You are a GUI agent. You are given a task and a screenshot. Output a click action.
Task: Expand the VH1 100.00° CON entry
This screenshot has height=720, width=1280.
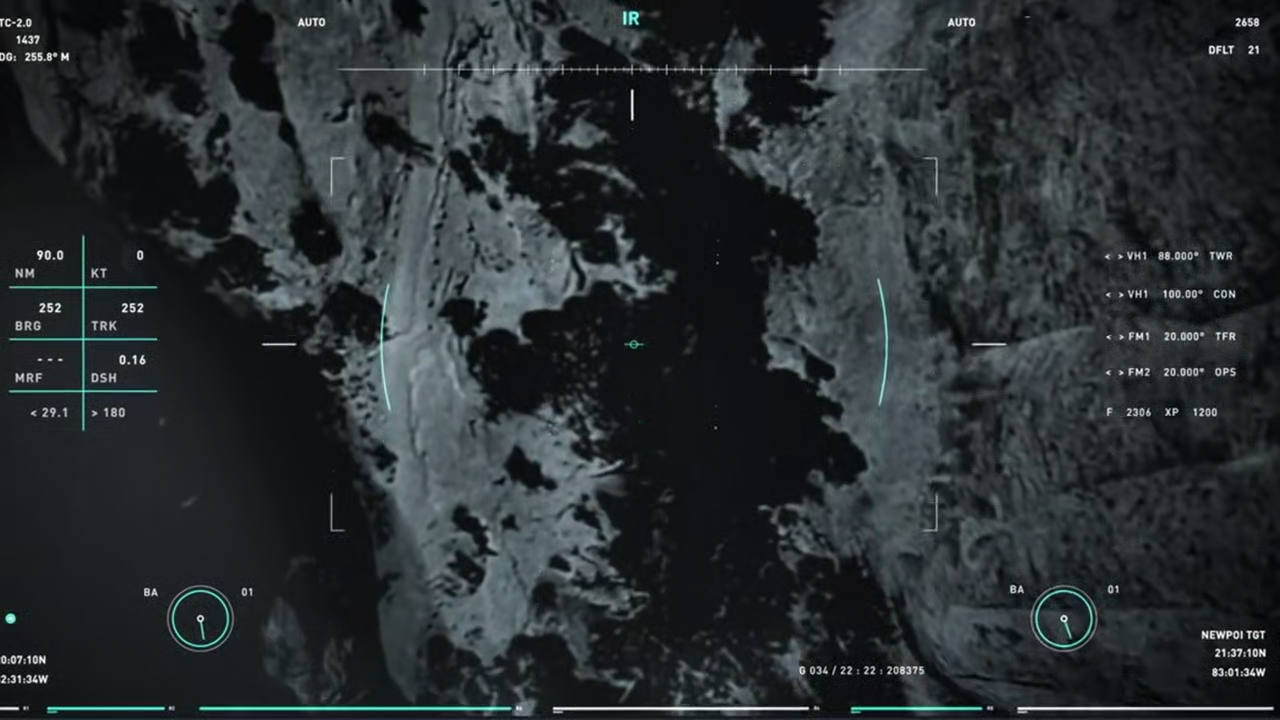pyautogui.click(x=1169, y=294)
